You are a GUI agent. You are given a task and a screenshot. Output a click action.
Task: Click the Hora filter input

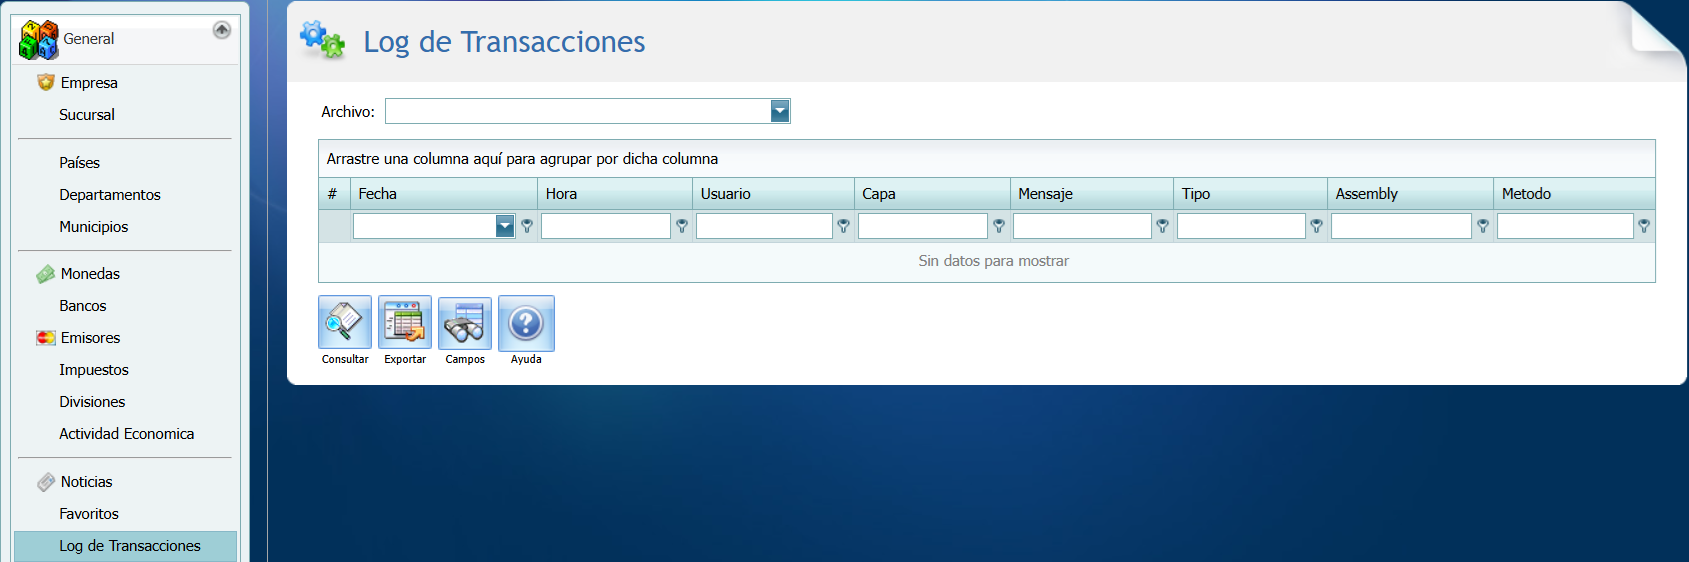tap(606, 226)
